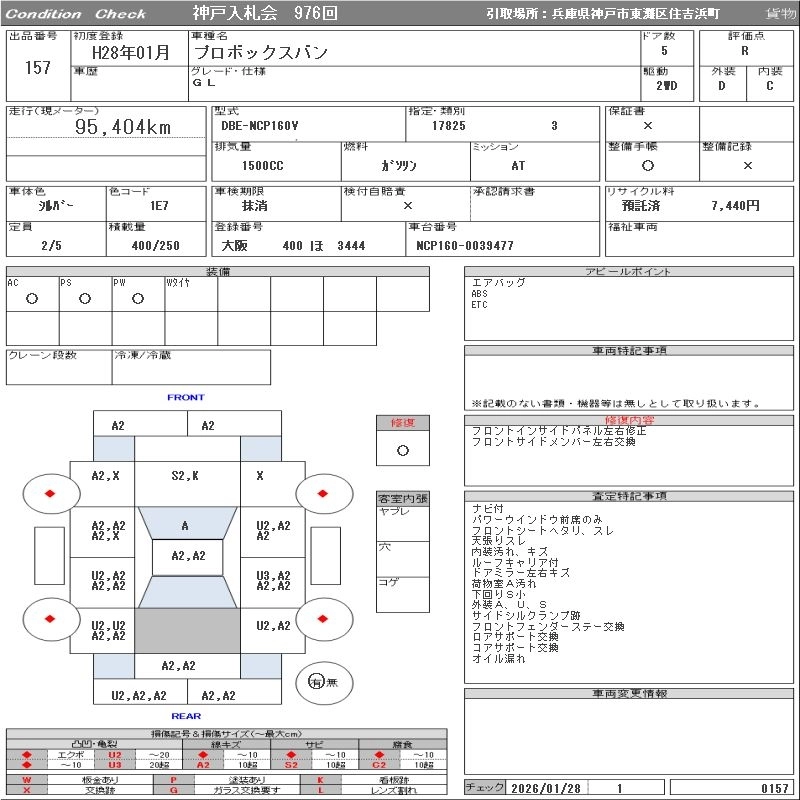800x800 pixels.
Task: Click the red diamond on the front-left wheel
Action: click(49, 493)
